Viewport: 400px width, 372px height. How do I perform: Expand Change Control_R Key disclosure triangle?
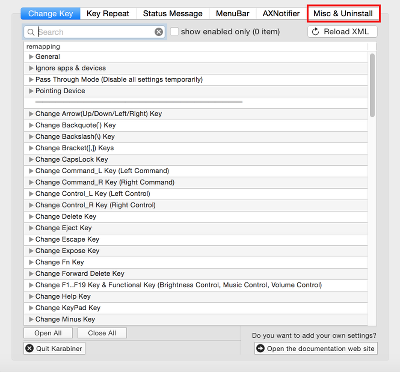31,205
